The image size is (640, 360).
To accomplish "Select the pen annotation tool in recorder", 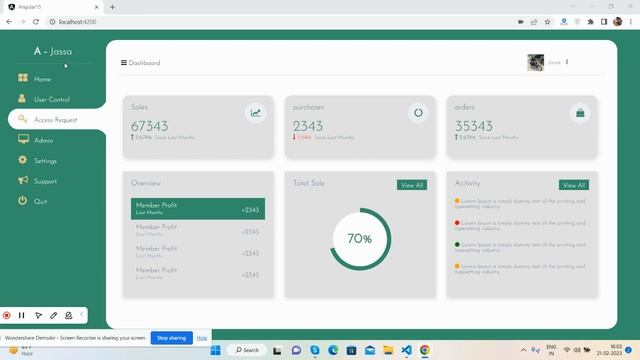I will click(53, 315).
